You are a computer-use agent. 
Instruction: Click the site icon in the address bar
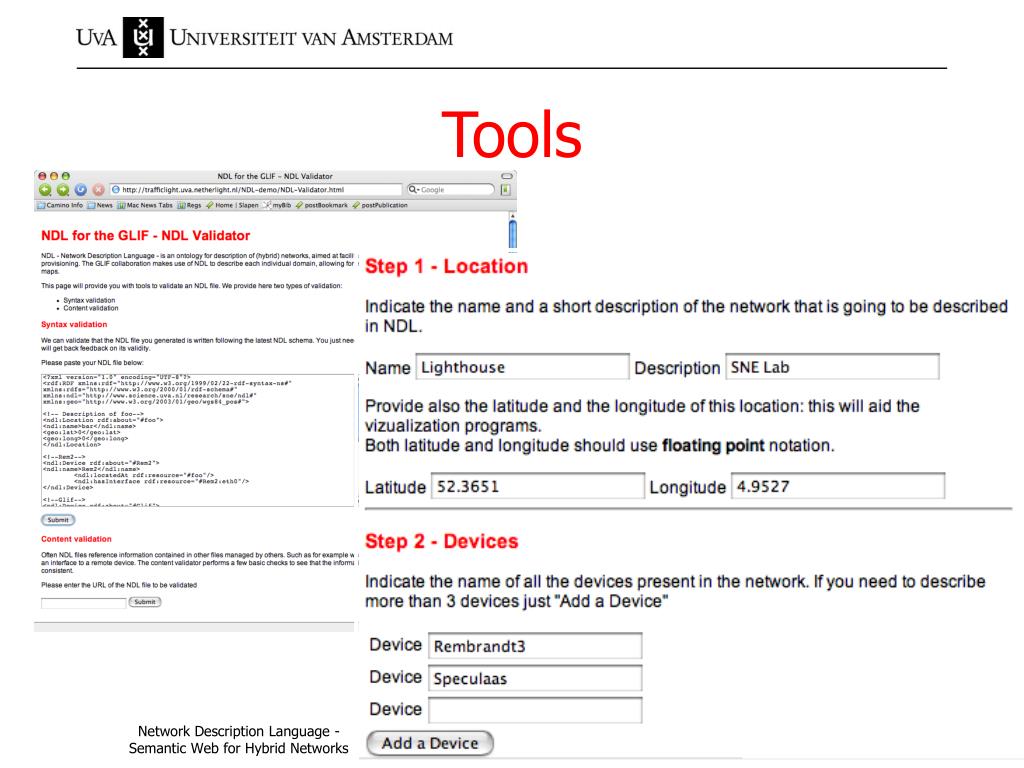click(116, 190)
